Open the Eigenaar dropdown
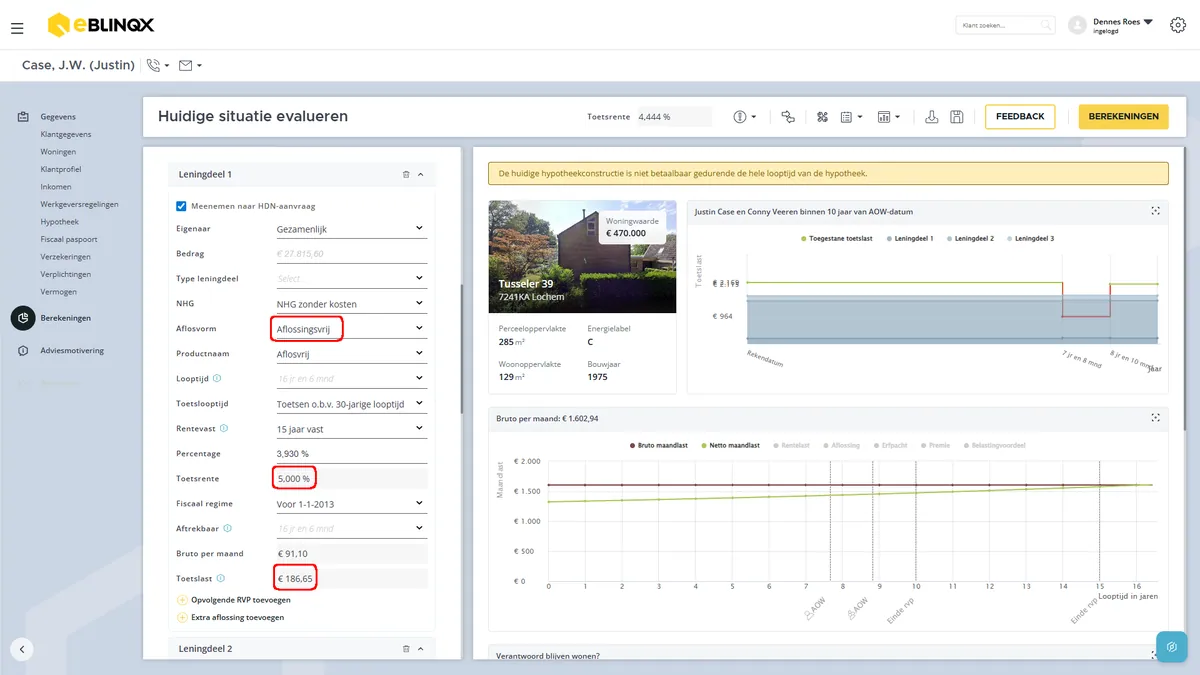This screenshot has height=675, width=1200. click(x=351, y=229)
